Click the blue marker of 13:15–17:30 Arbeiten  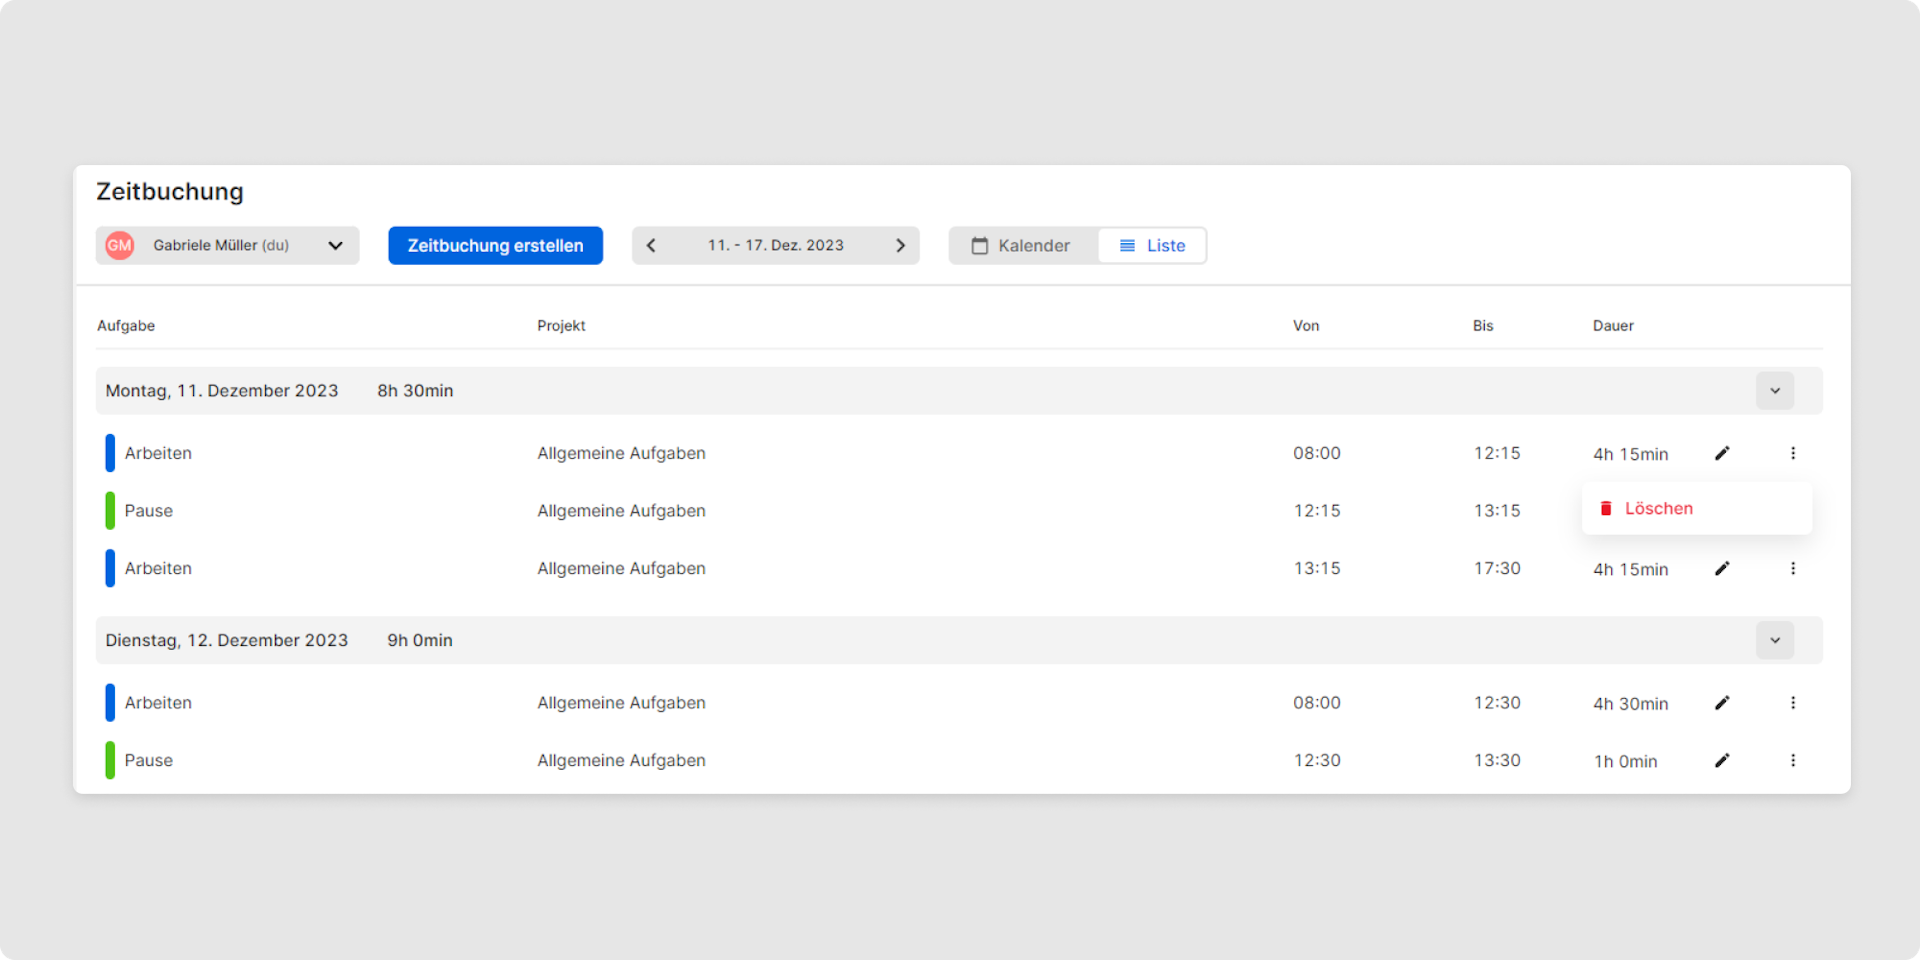110,568
